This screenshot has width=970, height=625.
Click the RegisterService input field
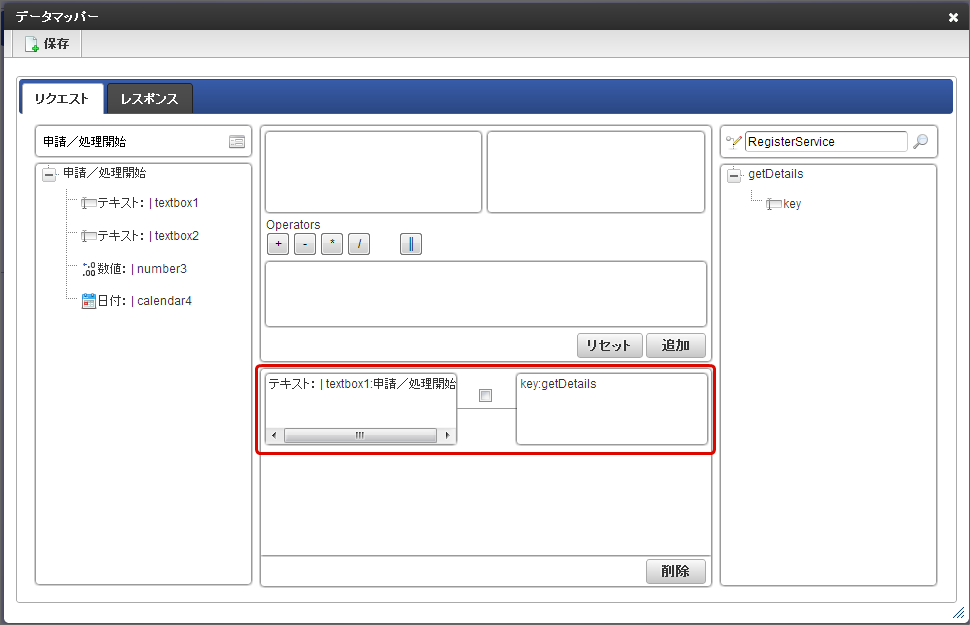pos(826,142)
